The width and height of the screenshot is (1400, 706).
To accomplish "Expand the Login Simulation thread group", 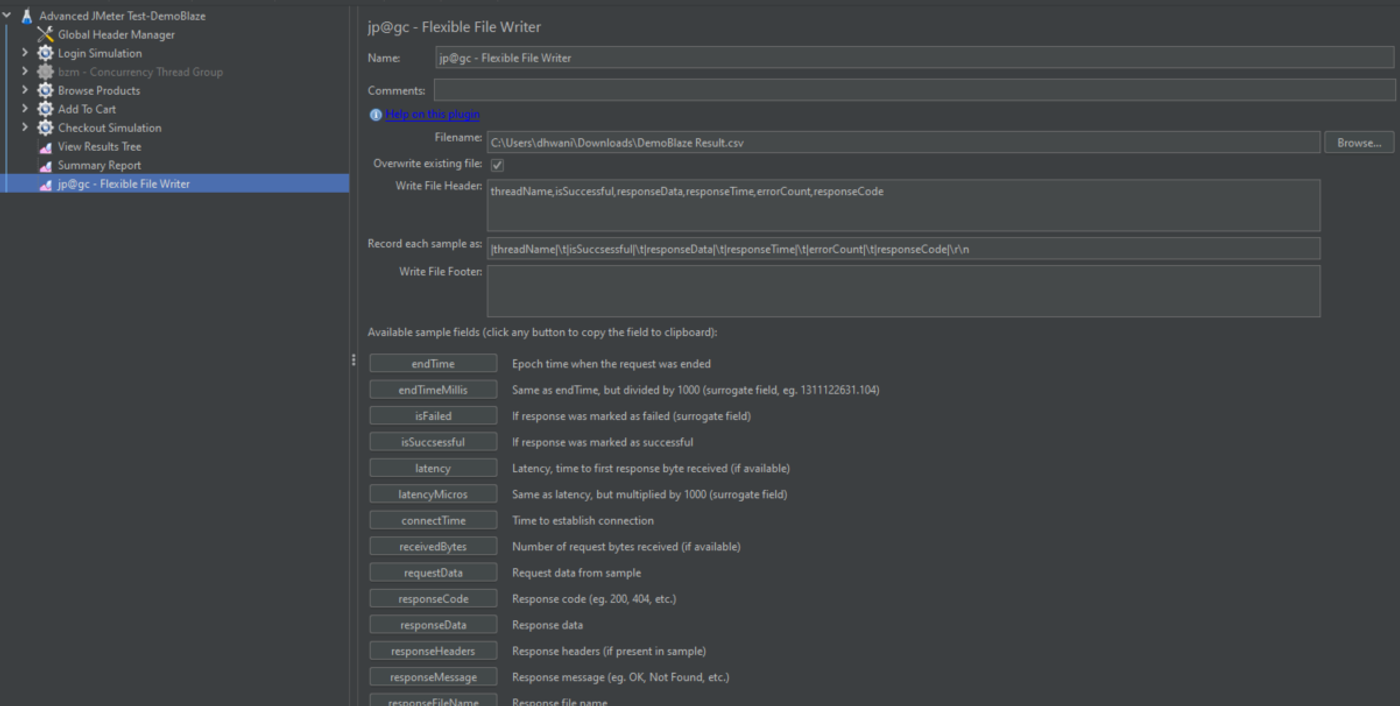I will coord(25,53).
